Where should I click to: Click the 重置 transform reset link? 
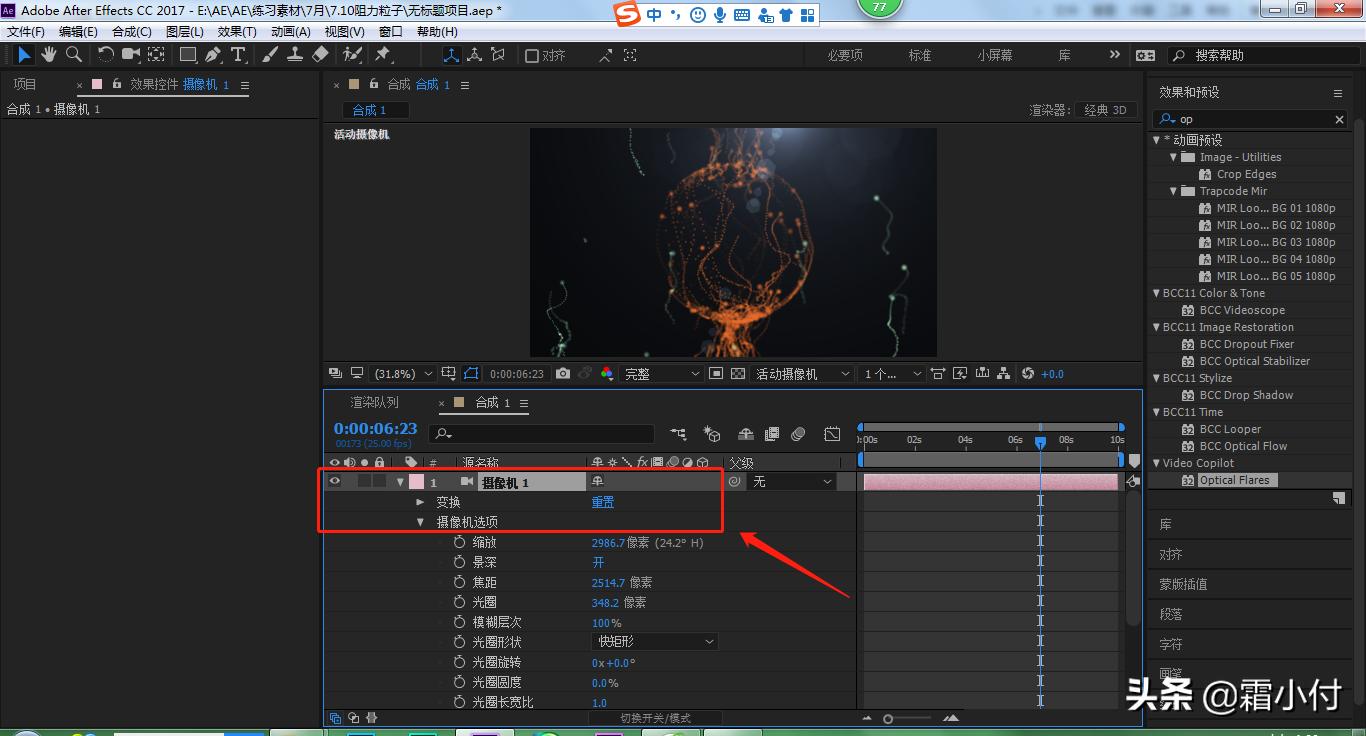(603, 502)
